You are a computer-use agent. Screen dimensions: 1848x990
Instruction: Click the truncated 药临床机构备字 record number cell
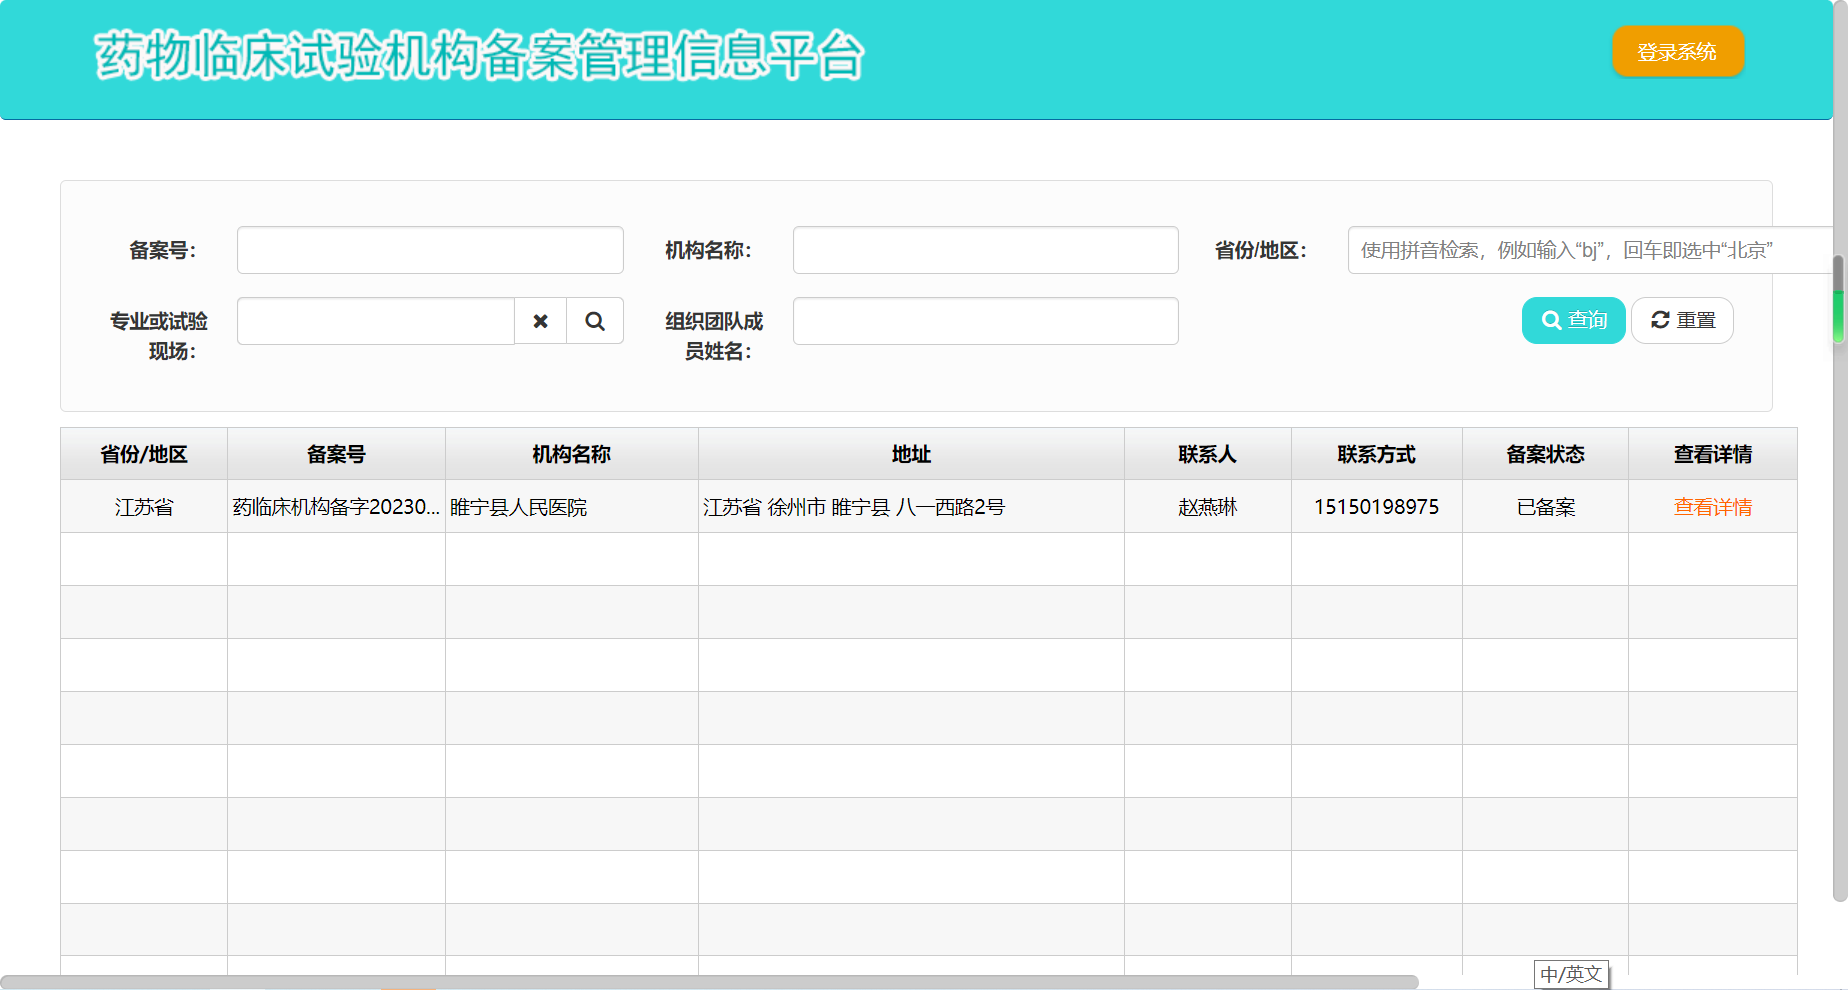pos(336,507)
